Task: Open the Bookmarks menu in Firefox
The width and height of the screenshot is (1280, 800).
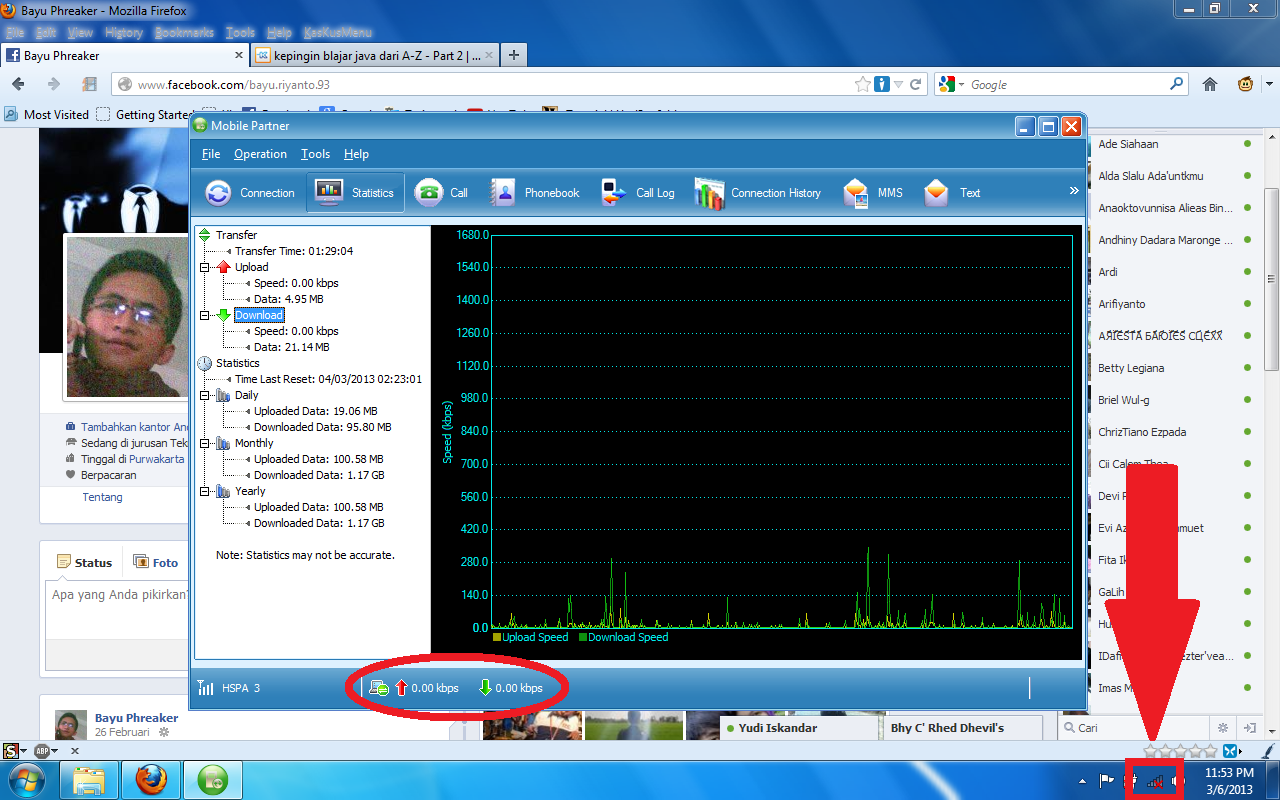Action: click(184, 32)
